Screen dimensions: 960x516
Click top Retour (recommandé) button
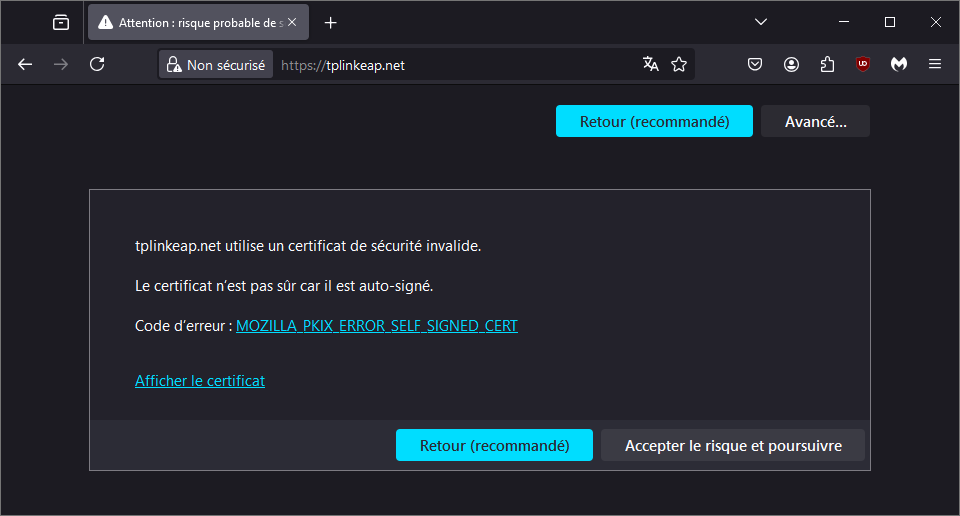pyautogui.click(x=654, y=121)
